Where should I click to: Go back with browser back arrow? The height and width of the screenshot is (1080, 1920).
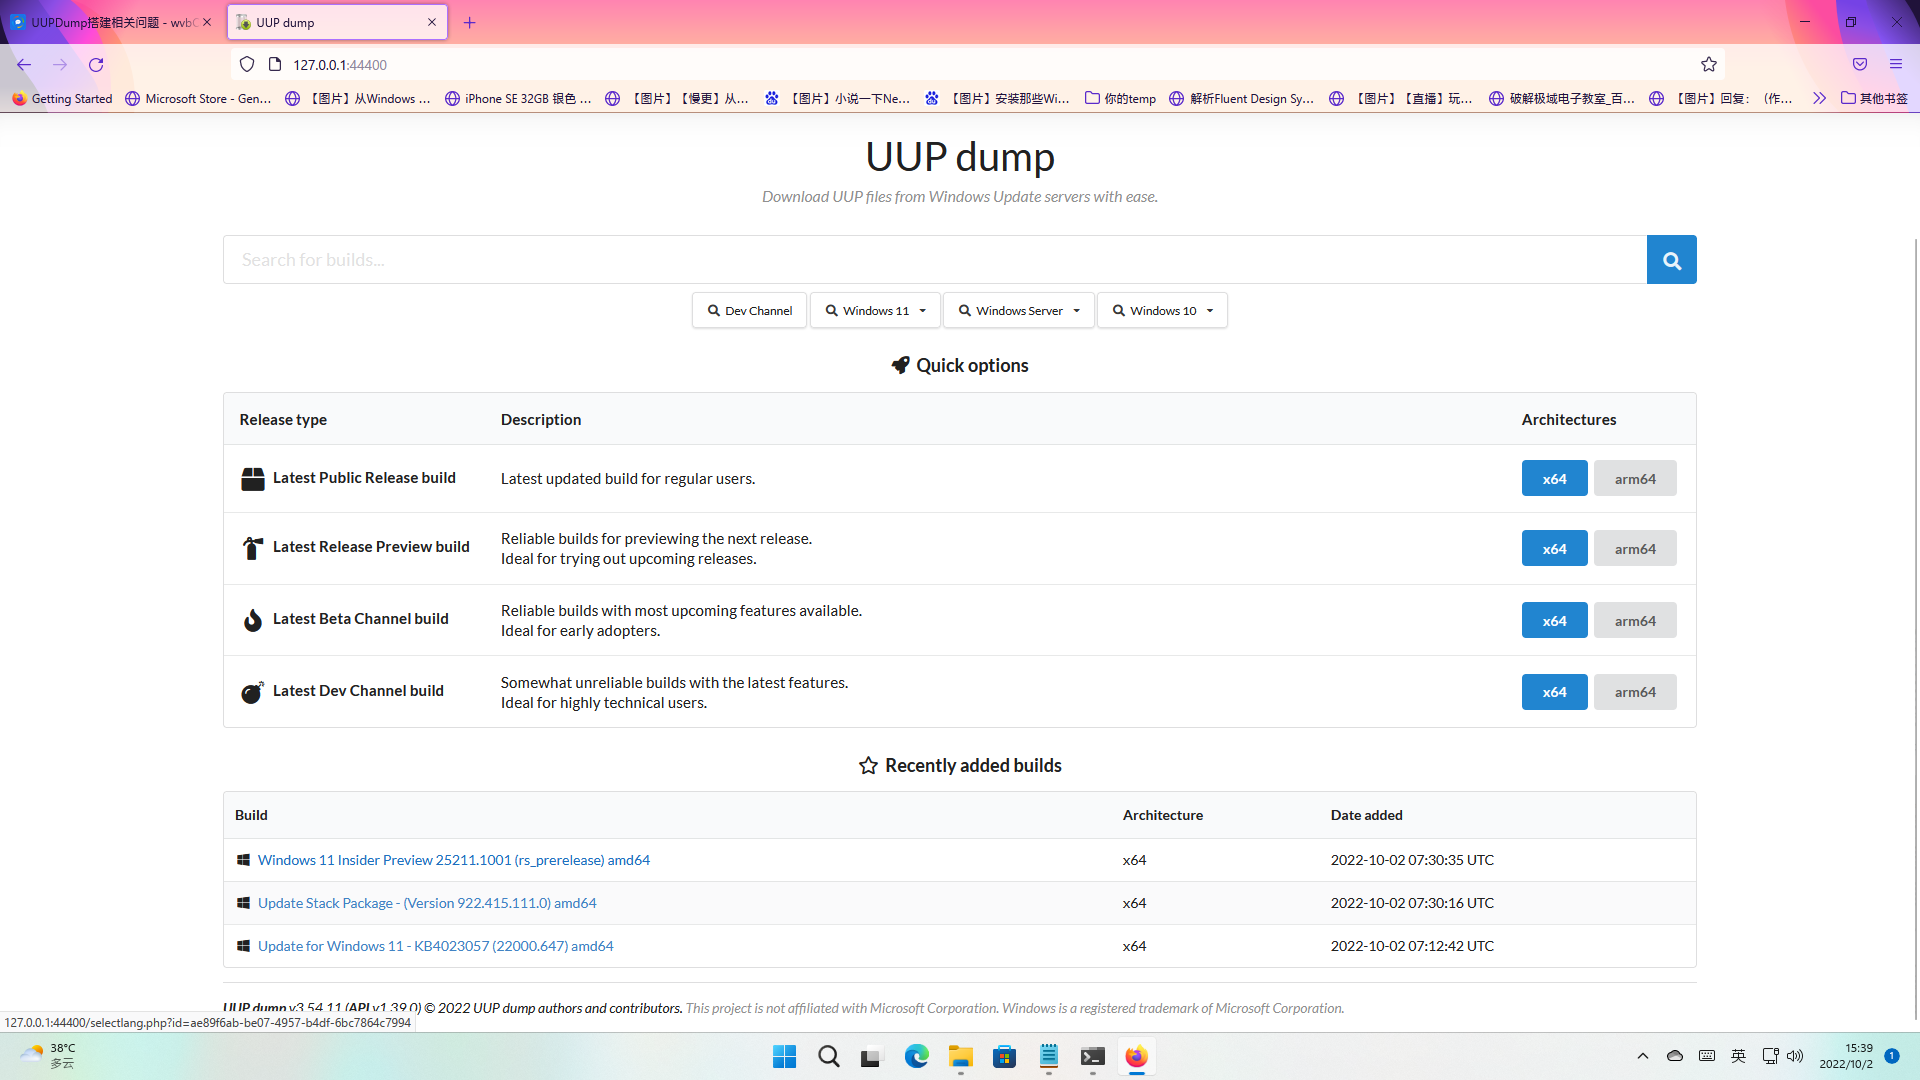24,65
